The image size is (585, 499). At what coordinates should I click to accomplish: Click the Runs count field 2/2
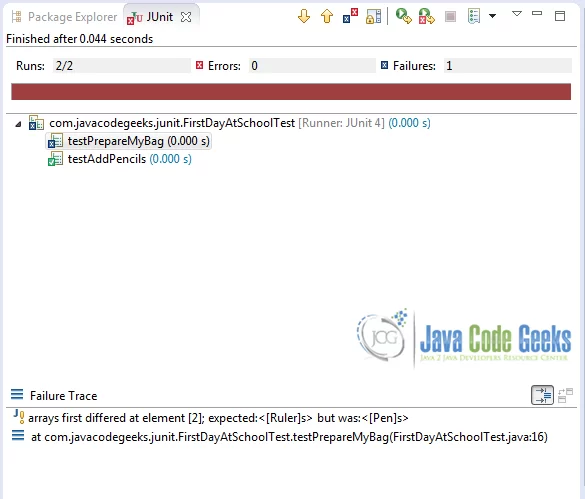click(121, 66)
